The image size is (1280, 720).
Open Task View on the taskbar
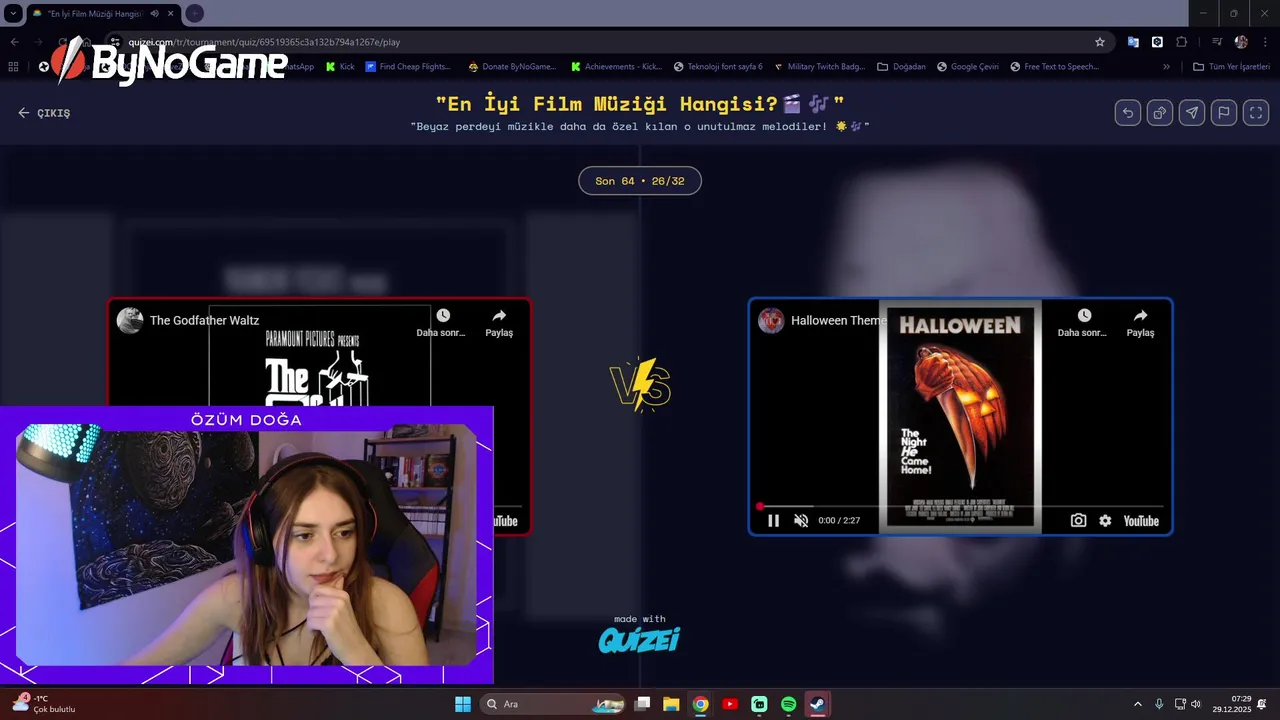643,704
